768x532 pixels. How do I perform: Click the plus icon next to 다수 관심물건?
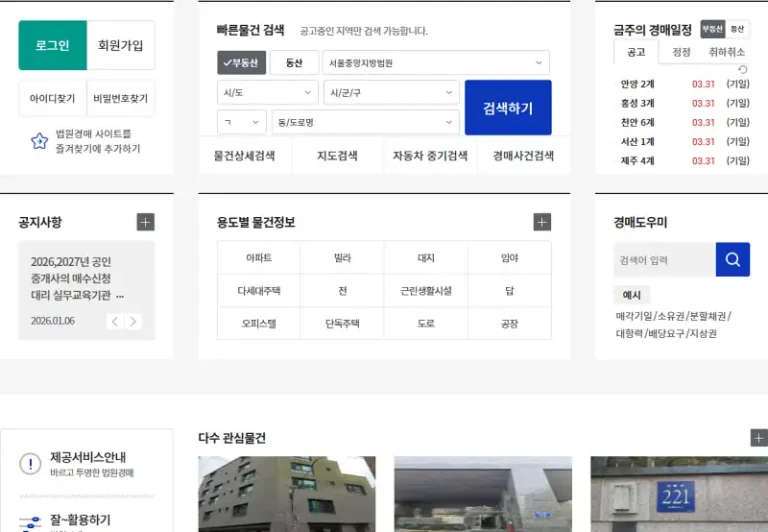[759, 437]
